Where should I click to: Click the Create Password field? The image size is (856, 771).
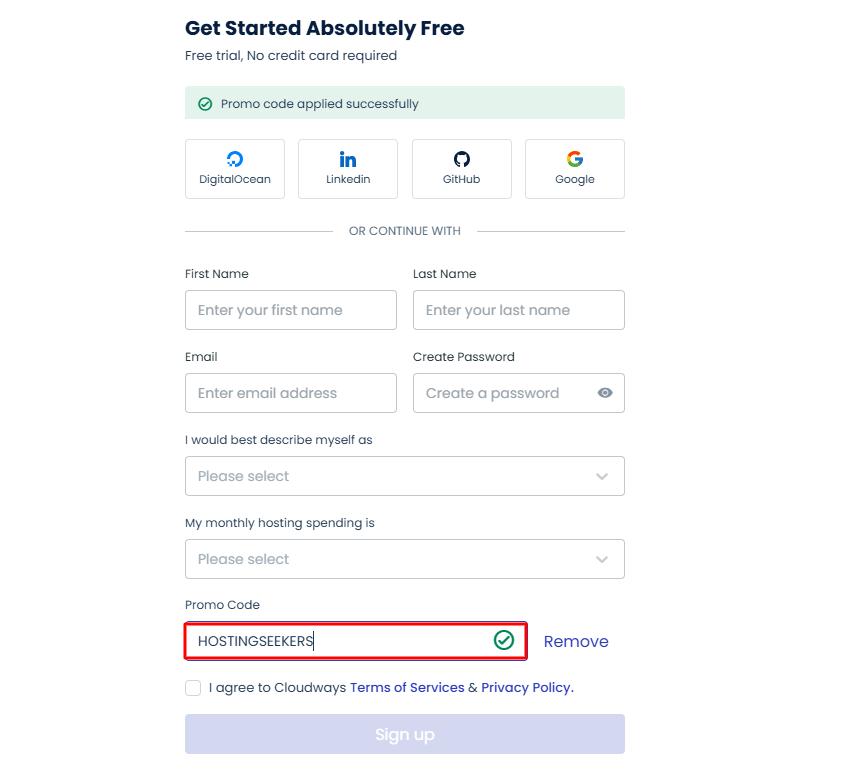coord(505,393)
